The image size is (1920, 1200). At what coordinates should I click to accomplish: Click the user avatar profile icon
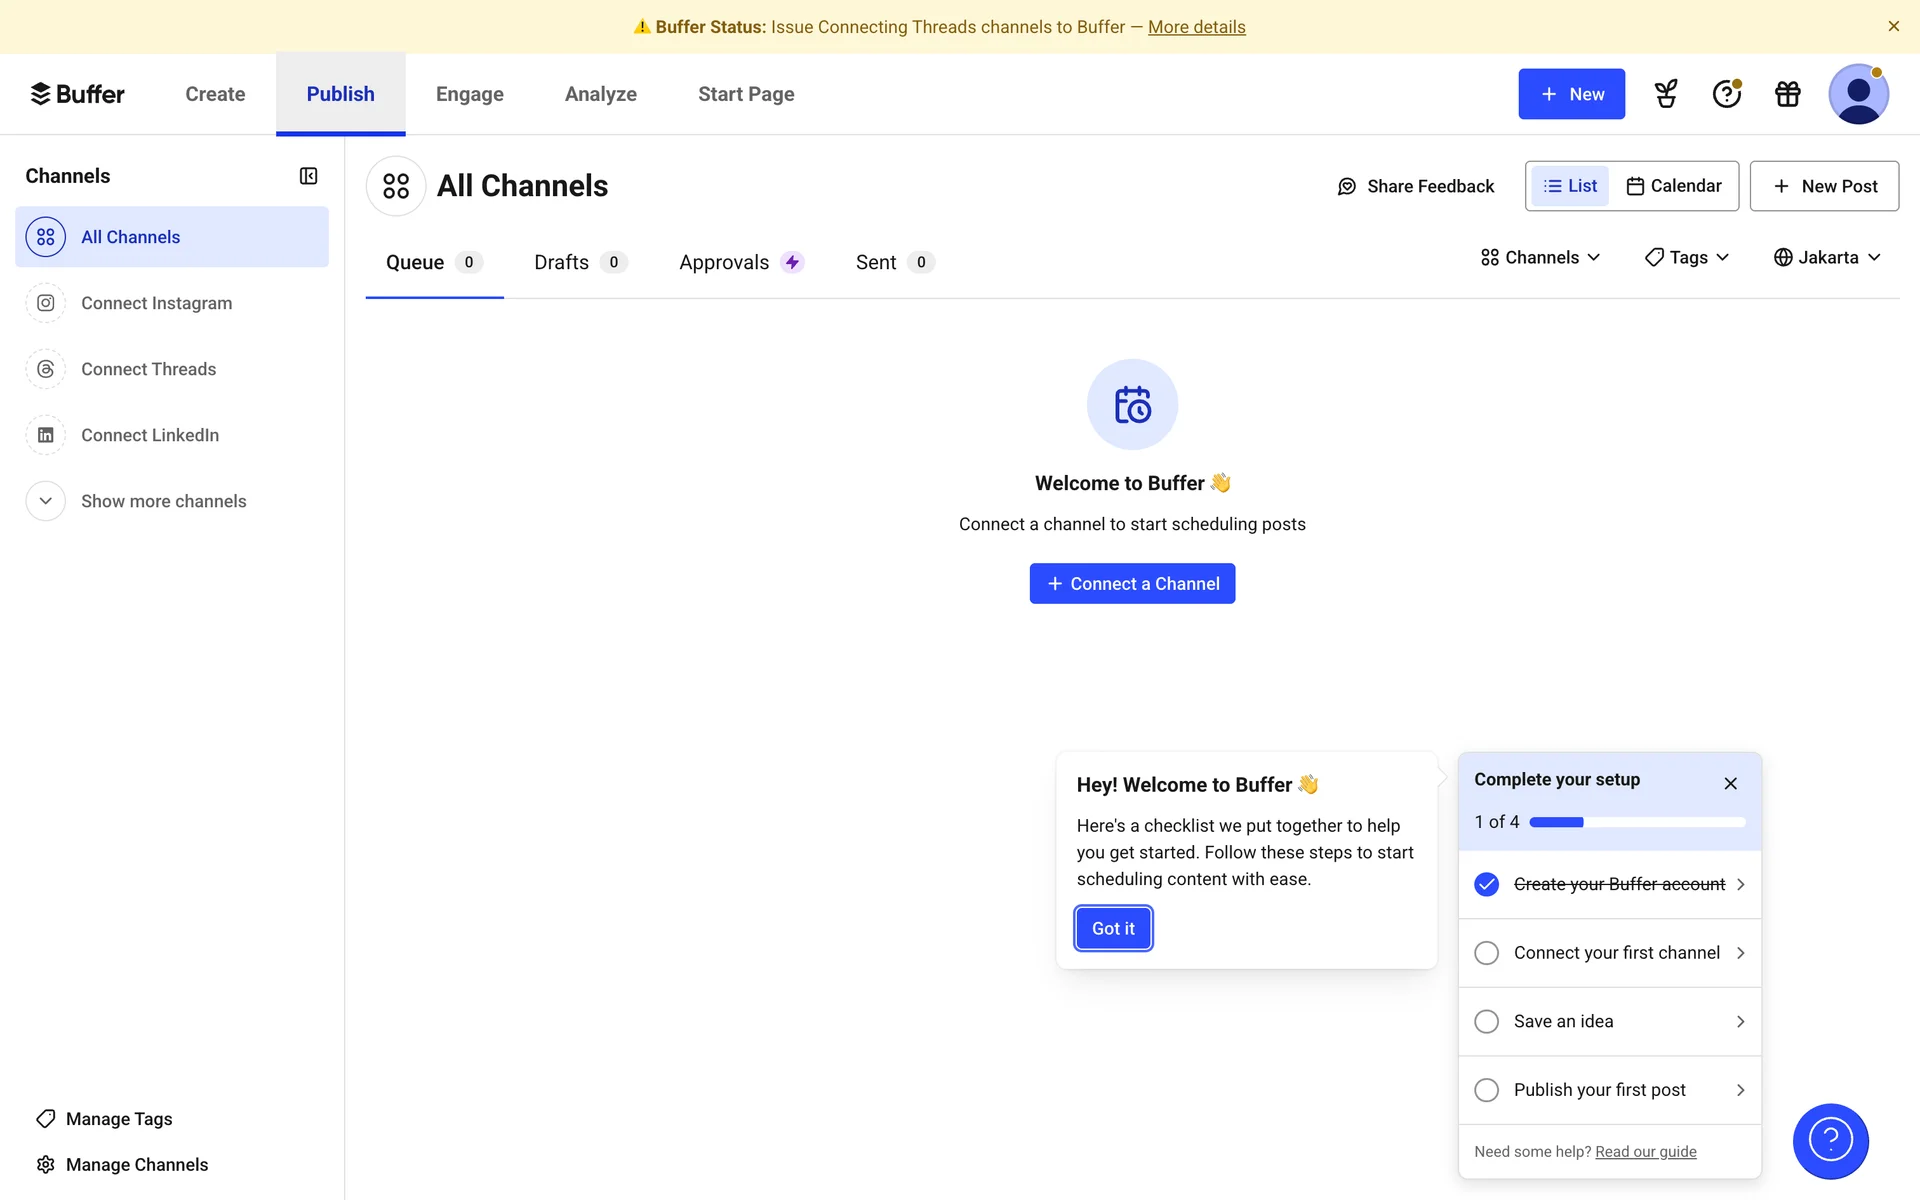[x=1858, y=94]
